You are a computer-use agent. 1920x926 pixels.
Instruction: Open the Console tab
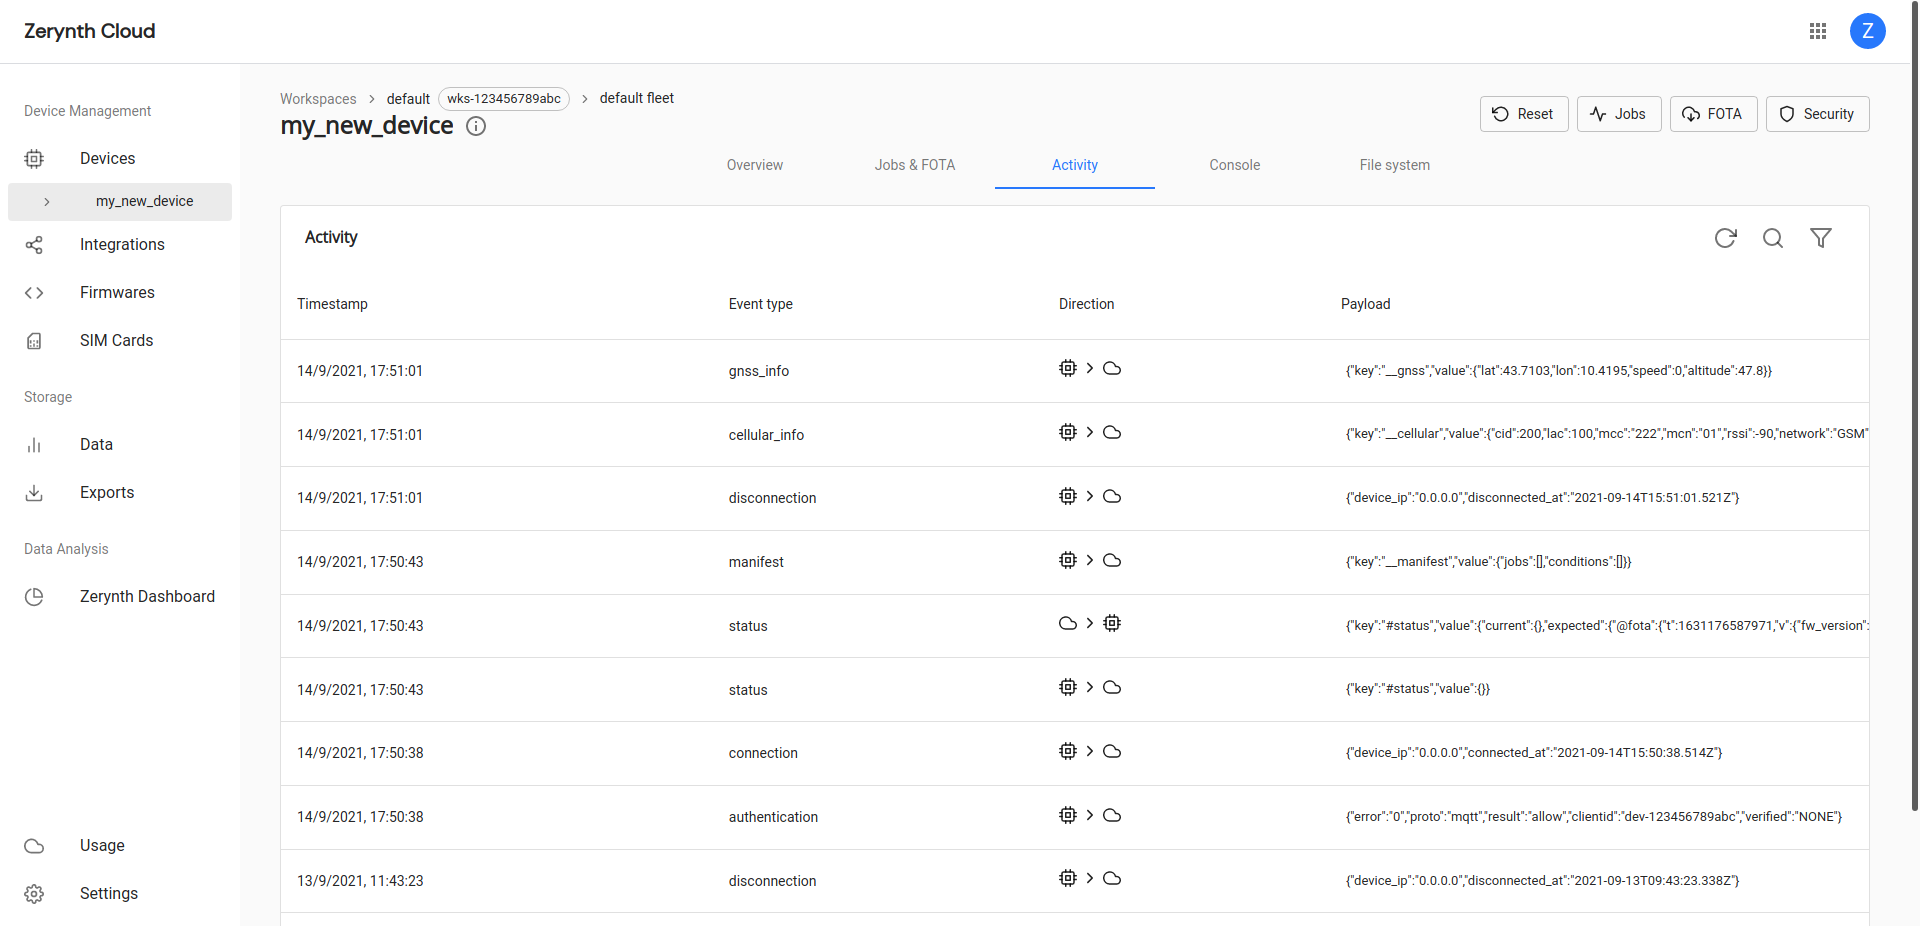[1235, 165]
